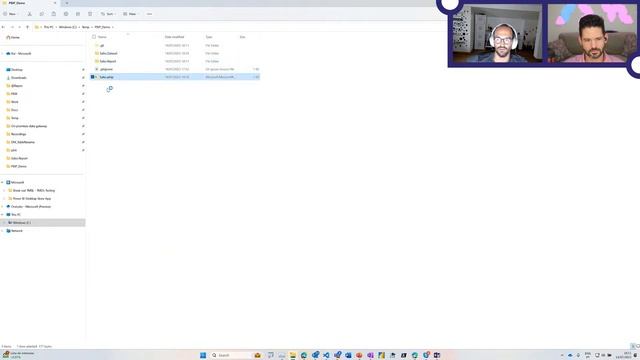Select the .git folder row
This screenshot has width=640, height=360.
pos(175,45)
